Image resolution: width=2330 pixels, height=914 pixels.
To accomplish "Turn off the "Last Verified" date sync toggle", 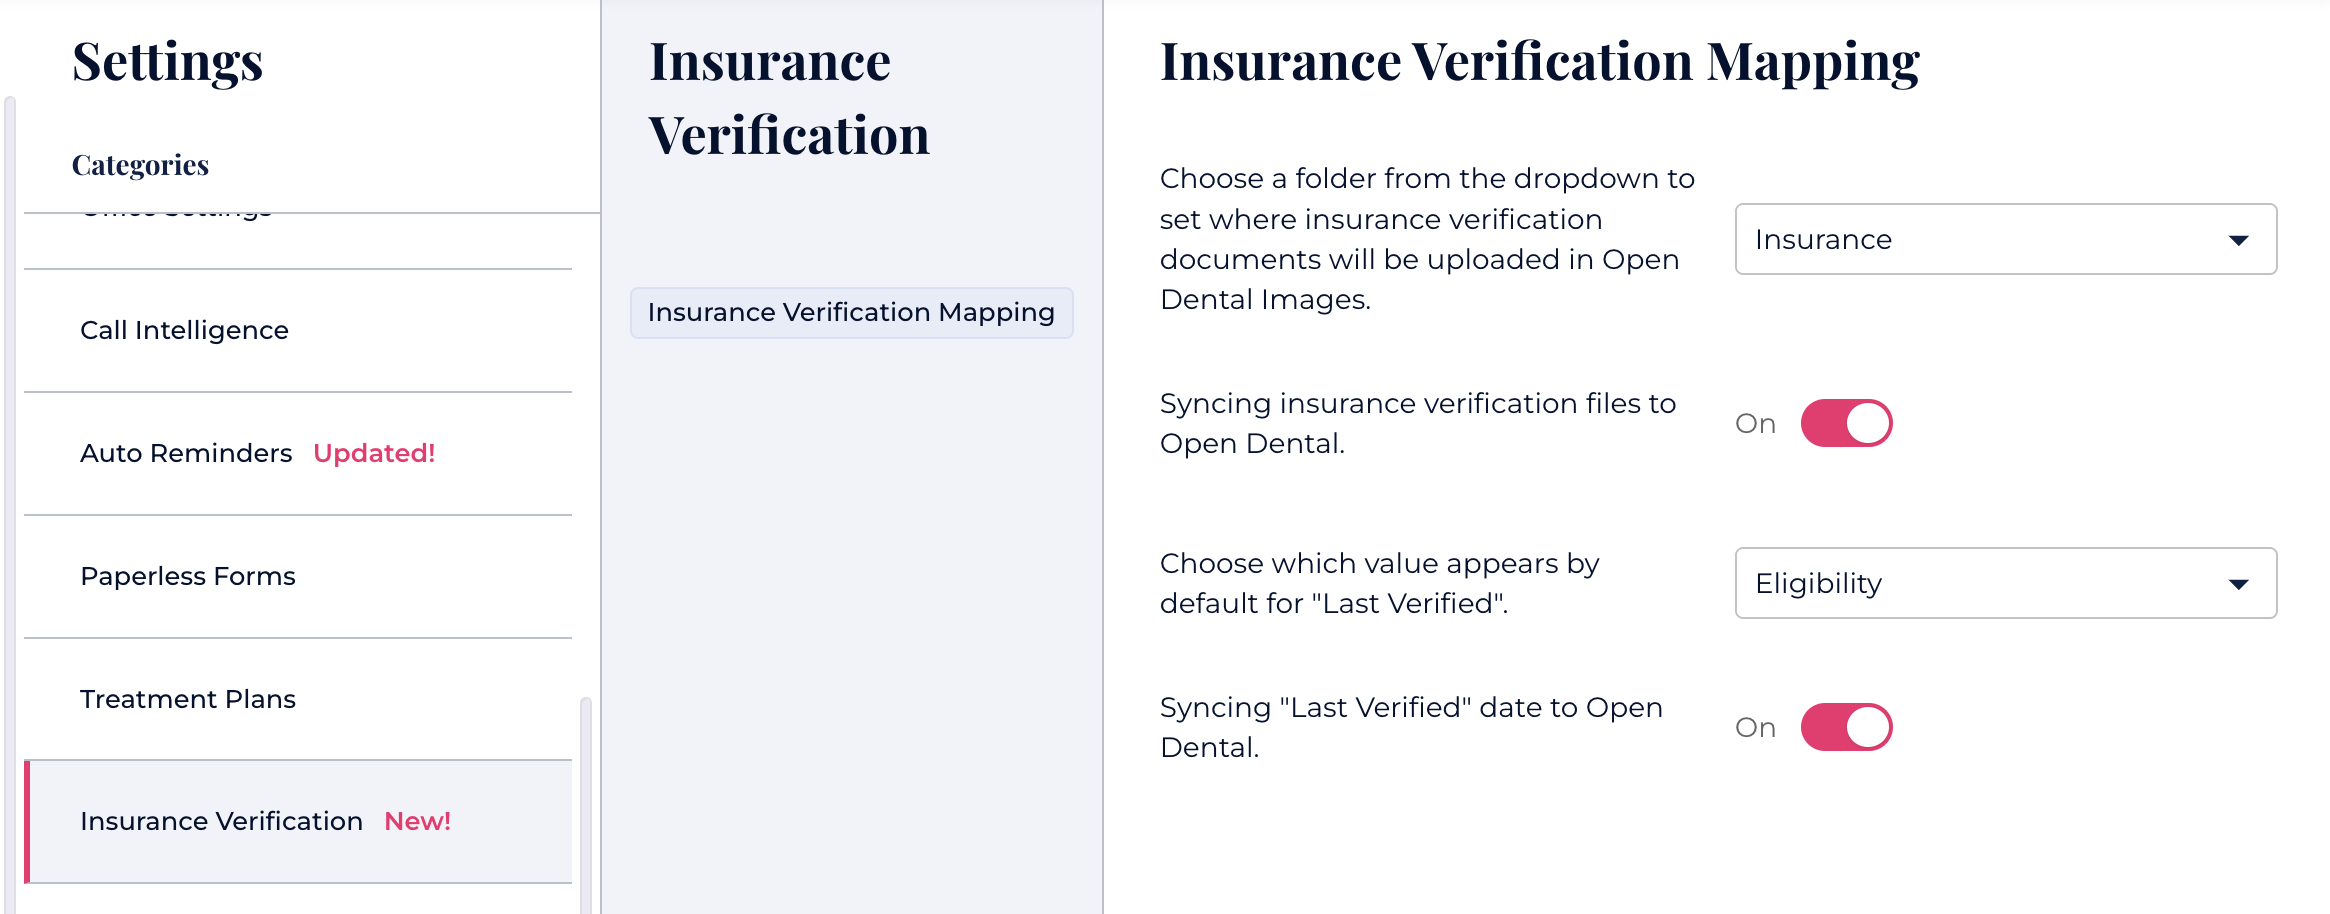I will pyautogui.click(x=1846, y=727).
